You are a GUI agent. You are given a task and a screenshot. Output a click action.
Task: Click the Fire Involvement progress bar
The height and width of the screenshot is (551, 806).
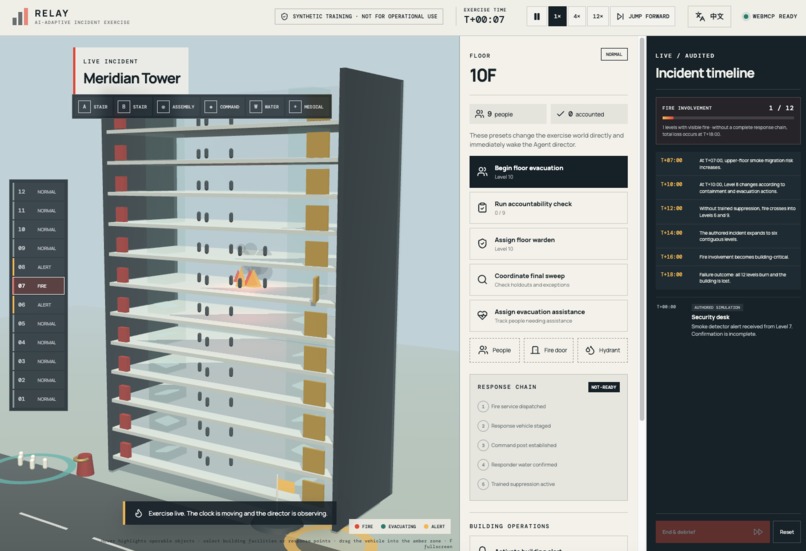tap(727, 118)
